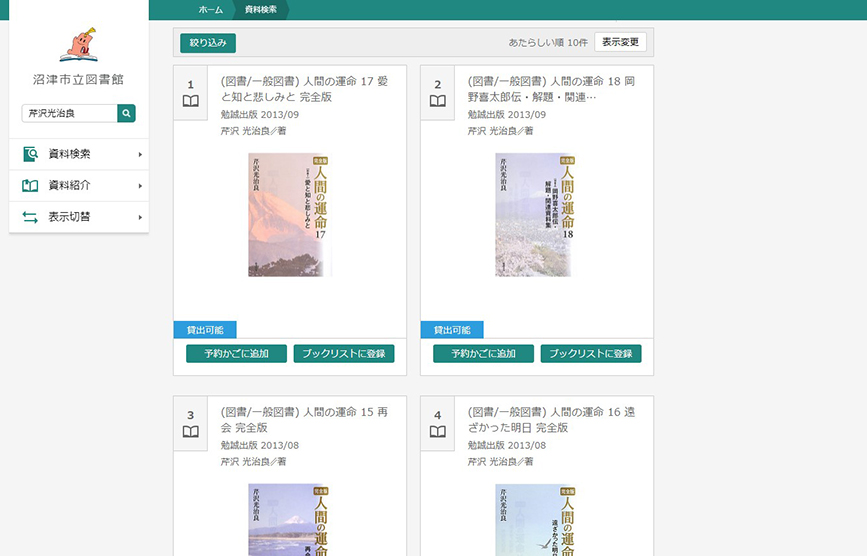
Task: Open the 資料検索 breadcrumb
Action: tap(260, 10)
